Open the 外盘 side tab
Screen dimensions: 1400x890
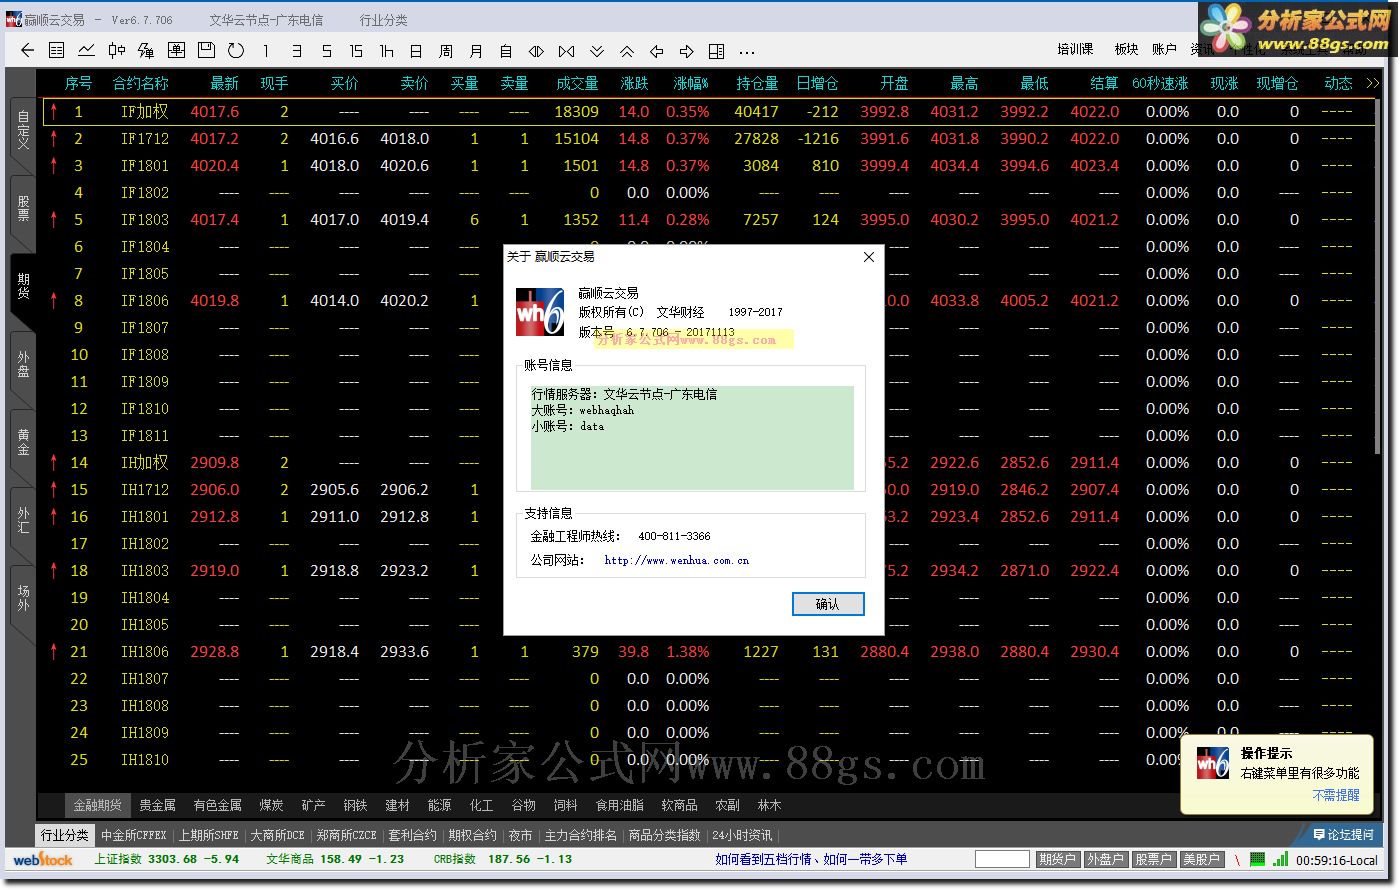click(x=23, y=365)
